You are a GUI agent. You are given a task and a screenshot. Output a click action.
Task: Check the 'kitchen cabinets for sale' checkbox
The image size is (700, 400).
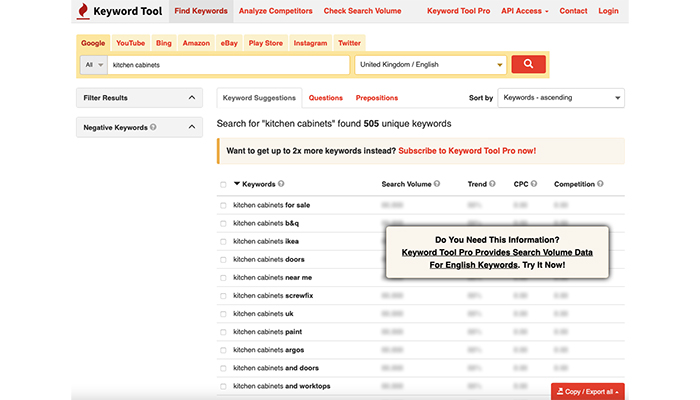coord(223,205)
